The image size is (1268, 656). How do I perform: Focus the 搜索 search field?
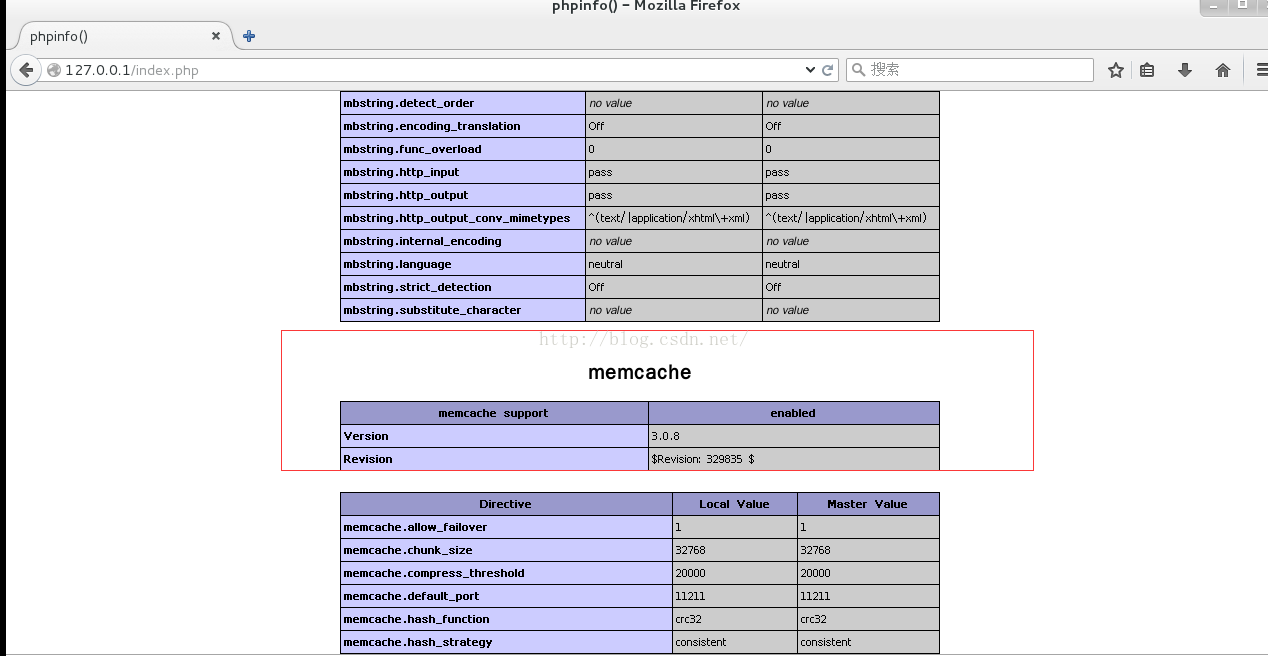(970, 70)
